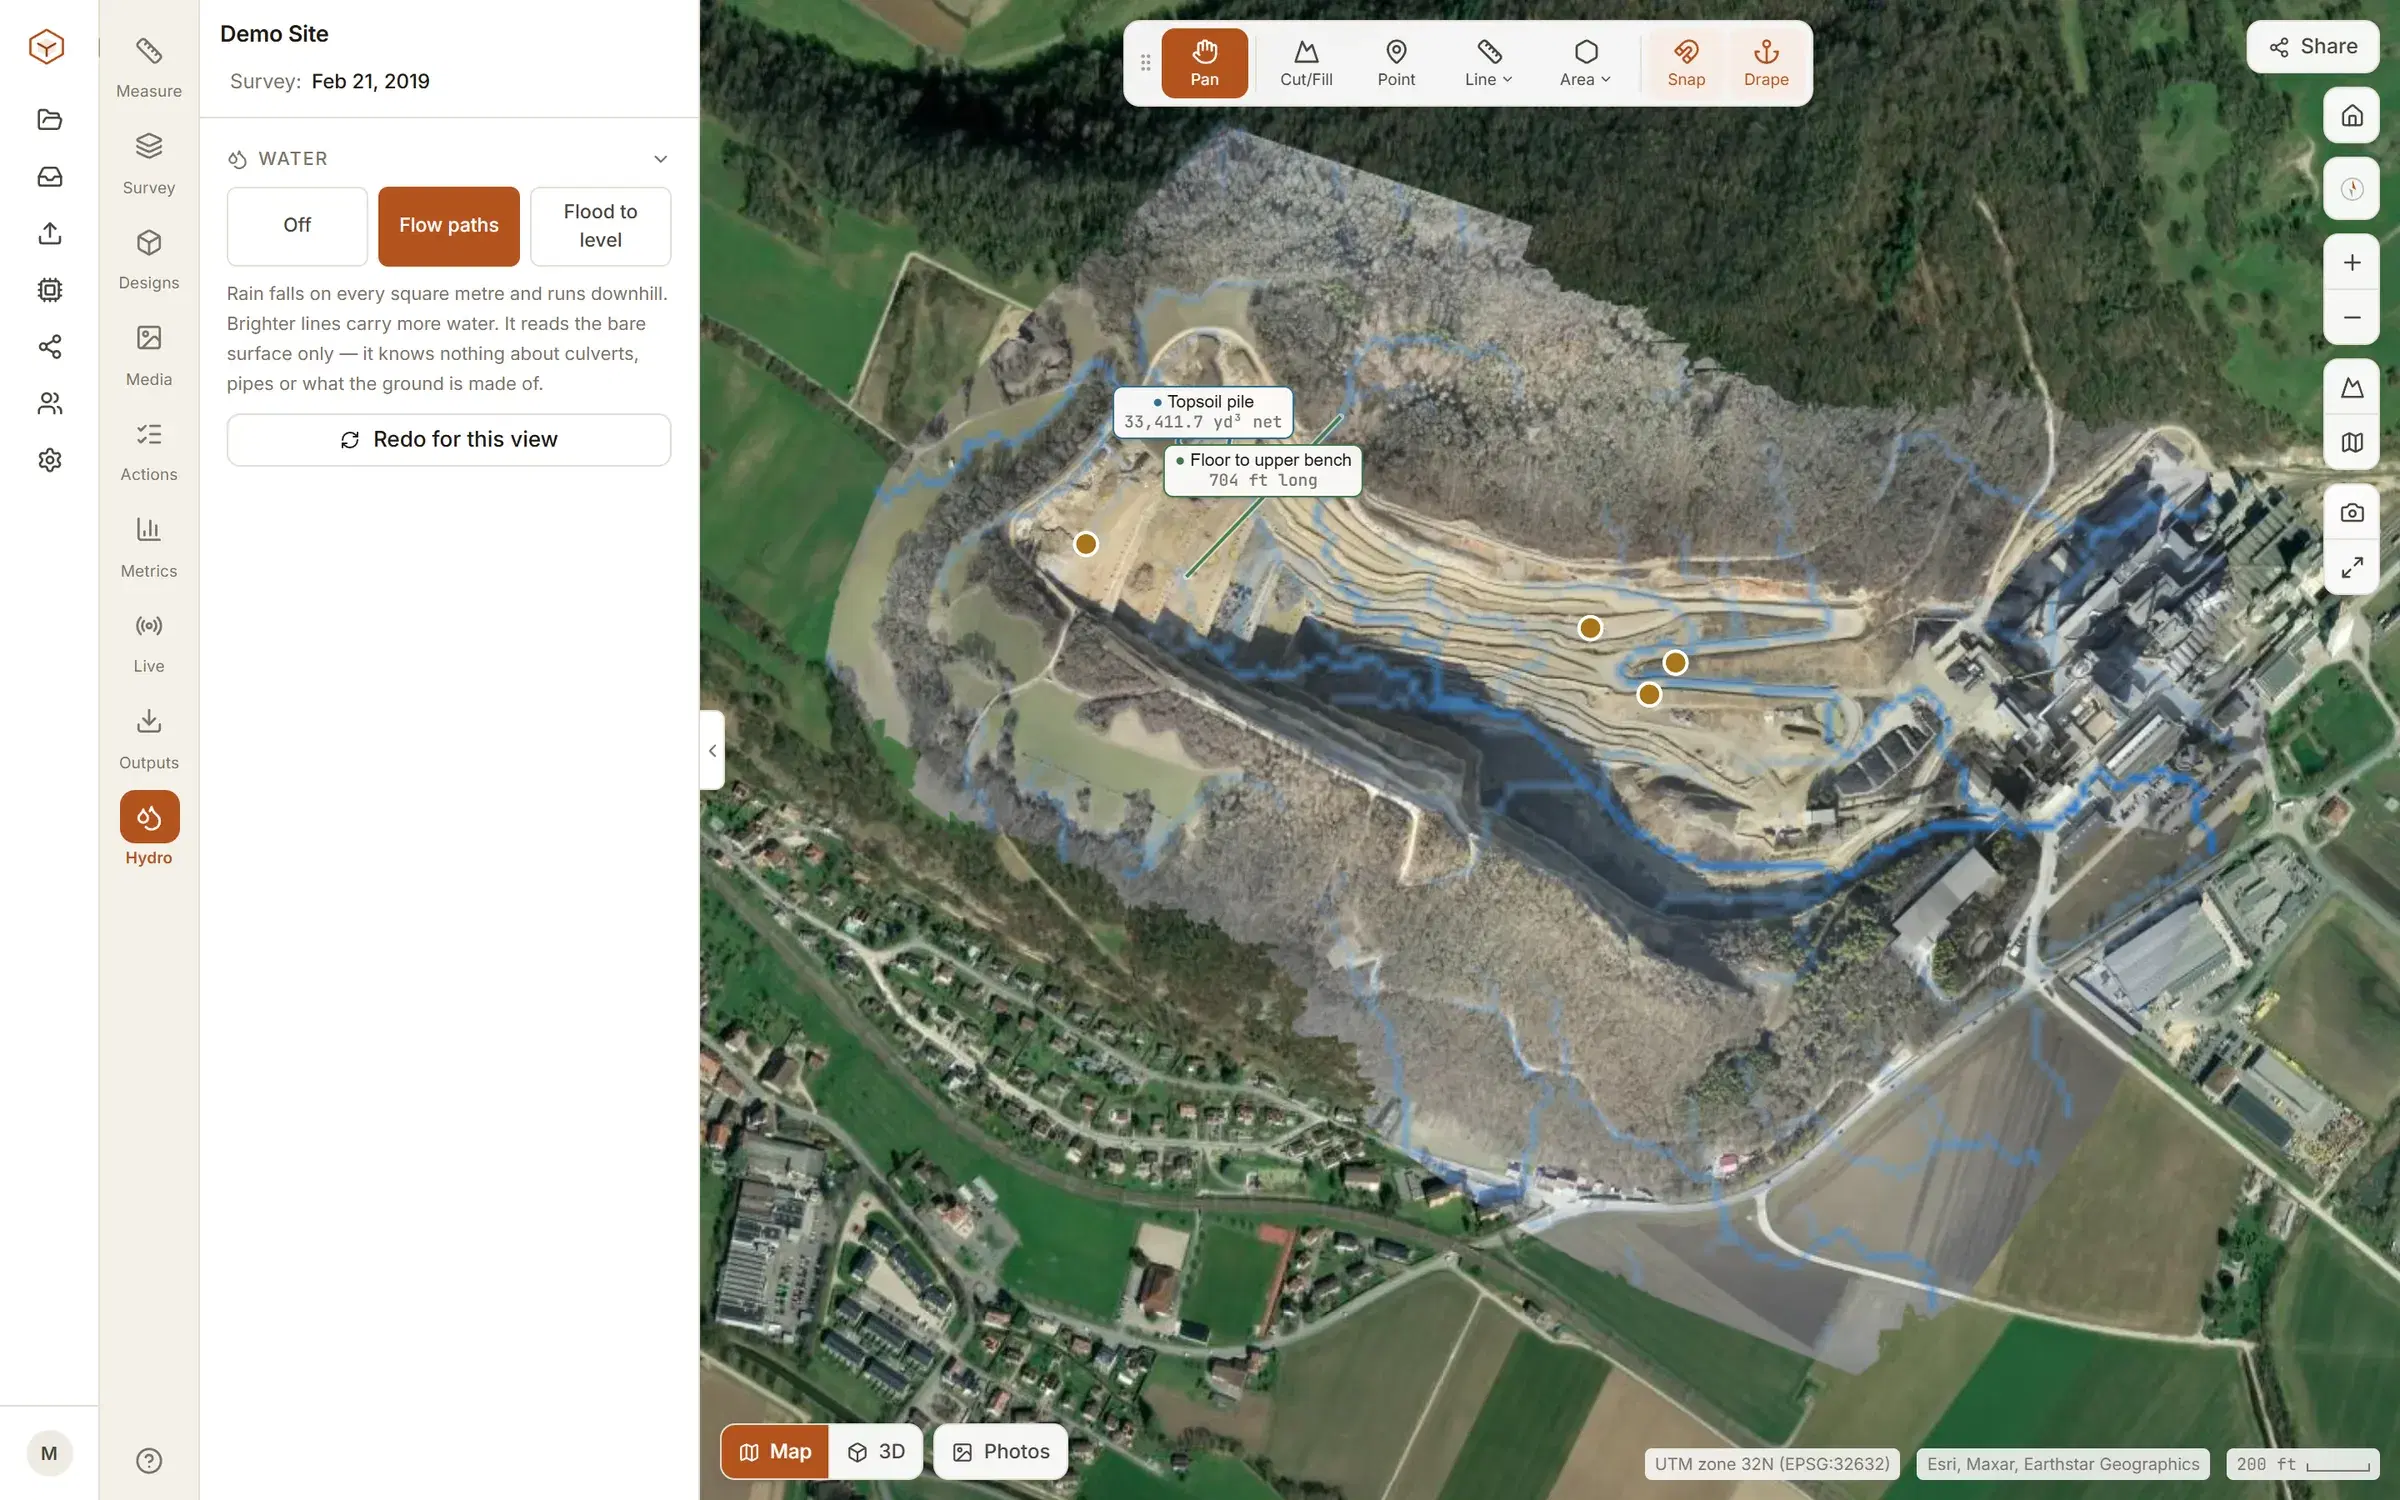The height and width of the screenshot is (1500, 2400).
Task: Switch to the Map view tab
Action: coord(775,1452)
